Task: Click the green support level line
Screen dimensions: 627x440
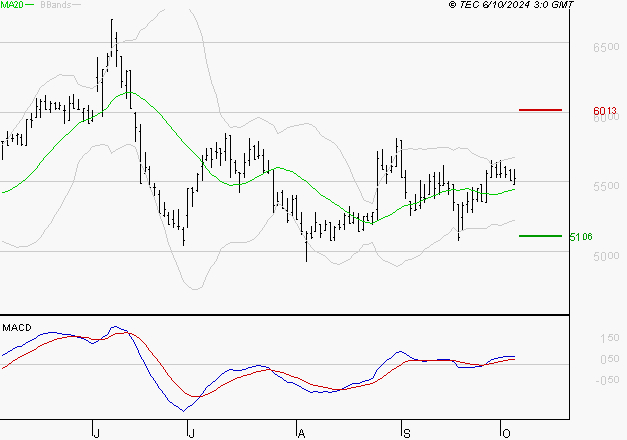Action: (x=540, y=236)
